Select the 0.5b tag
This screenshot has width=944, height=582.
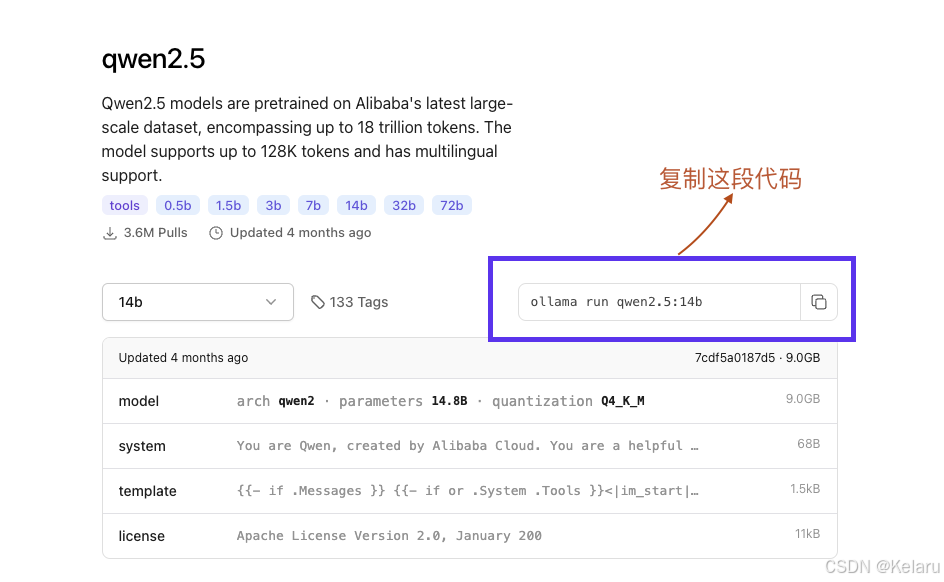178,205
